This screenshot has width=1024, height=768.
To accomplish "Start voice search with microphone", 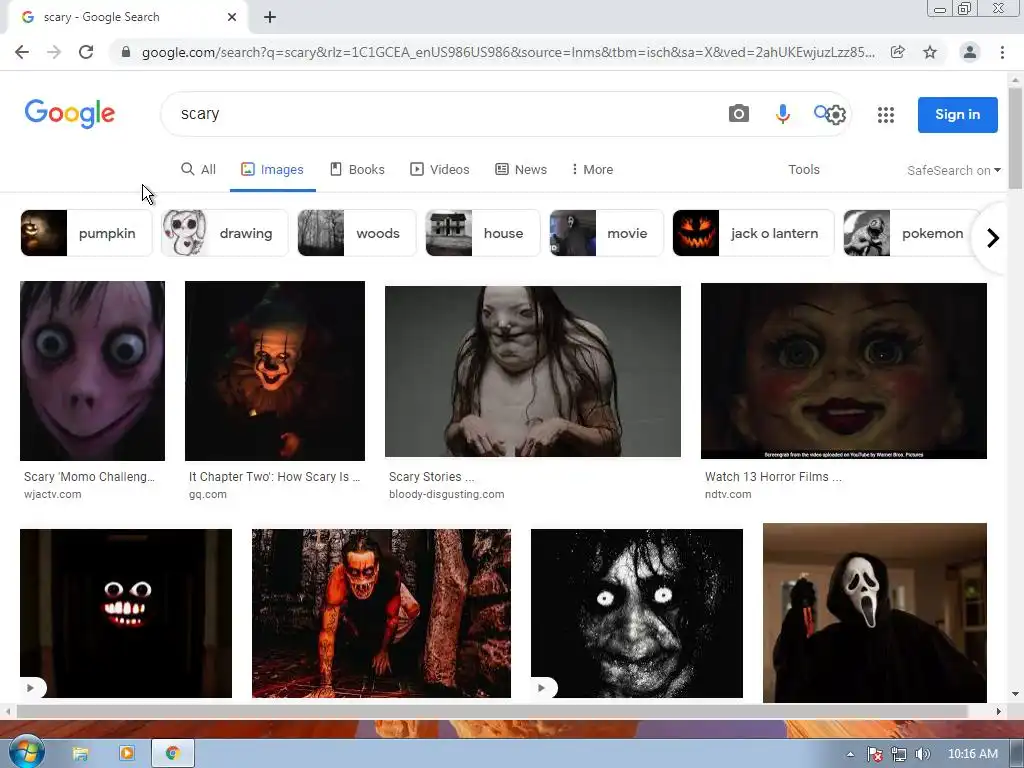I will point(782,114).
